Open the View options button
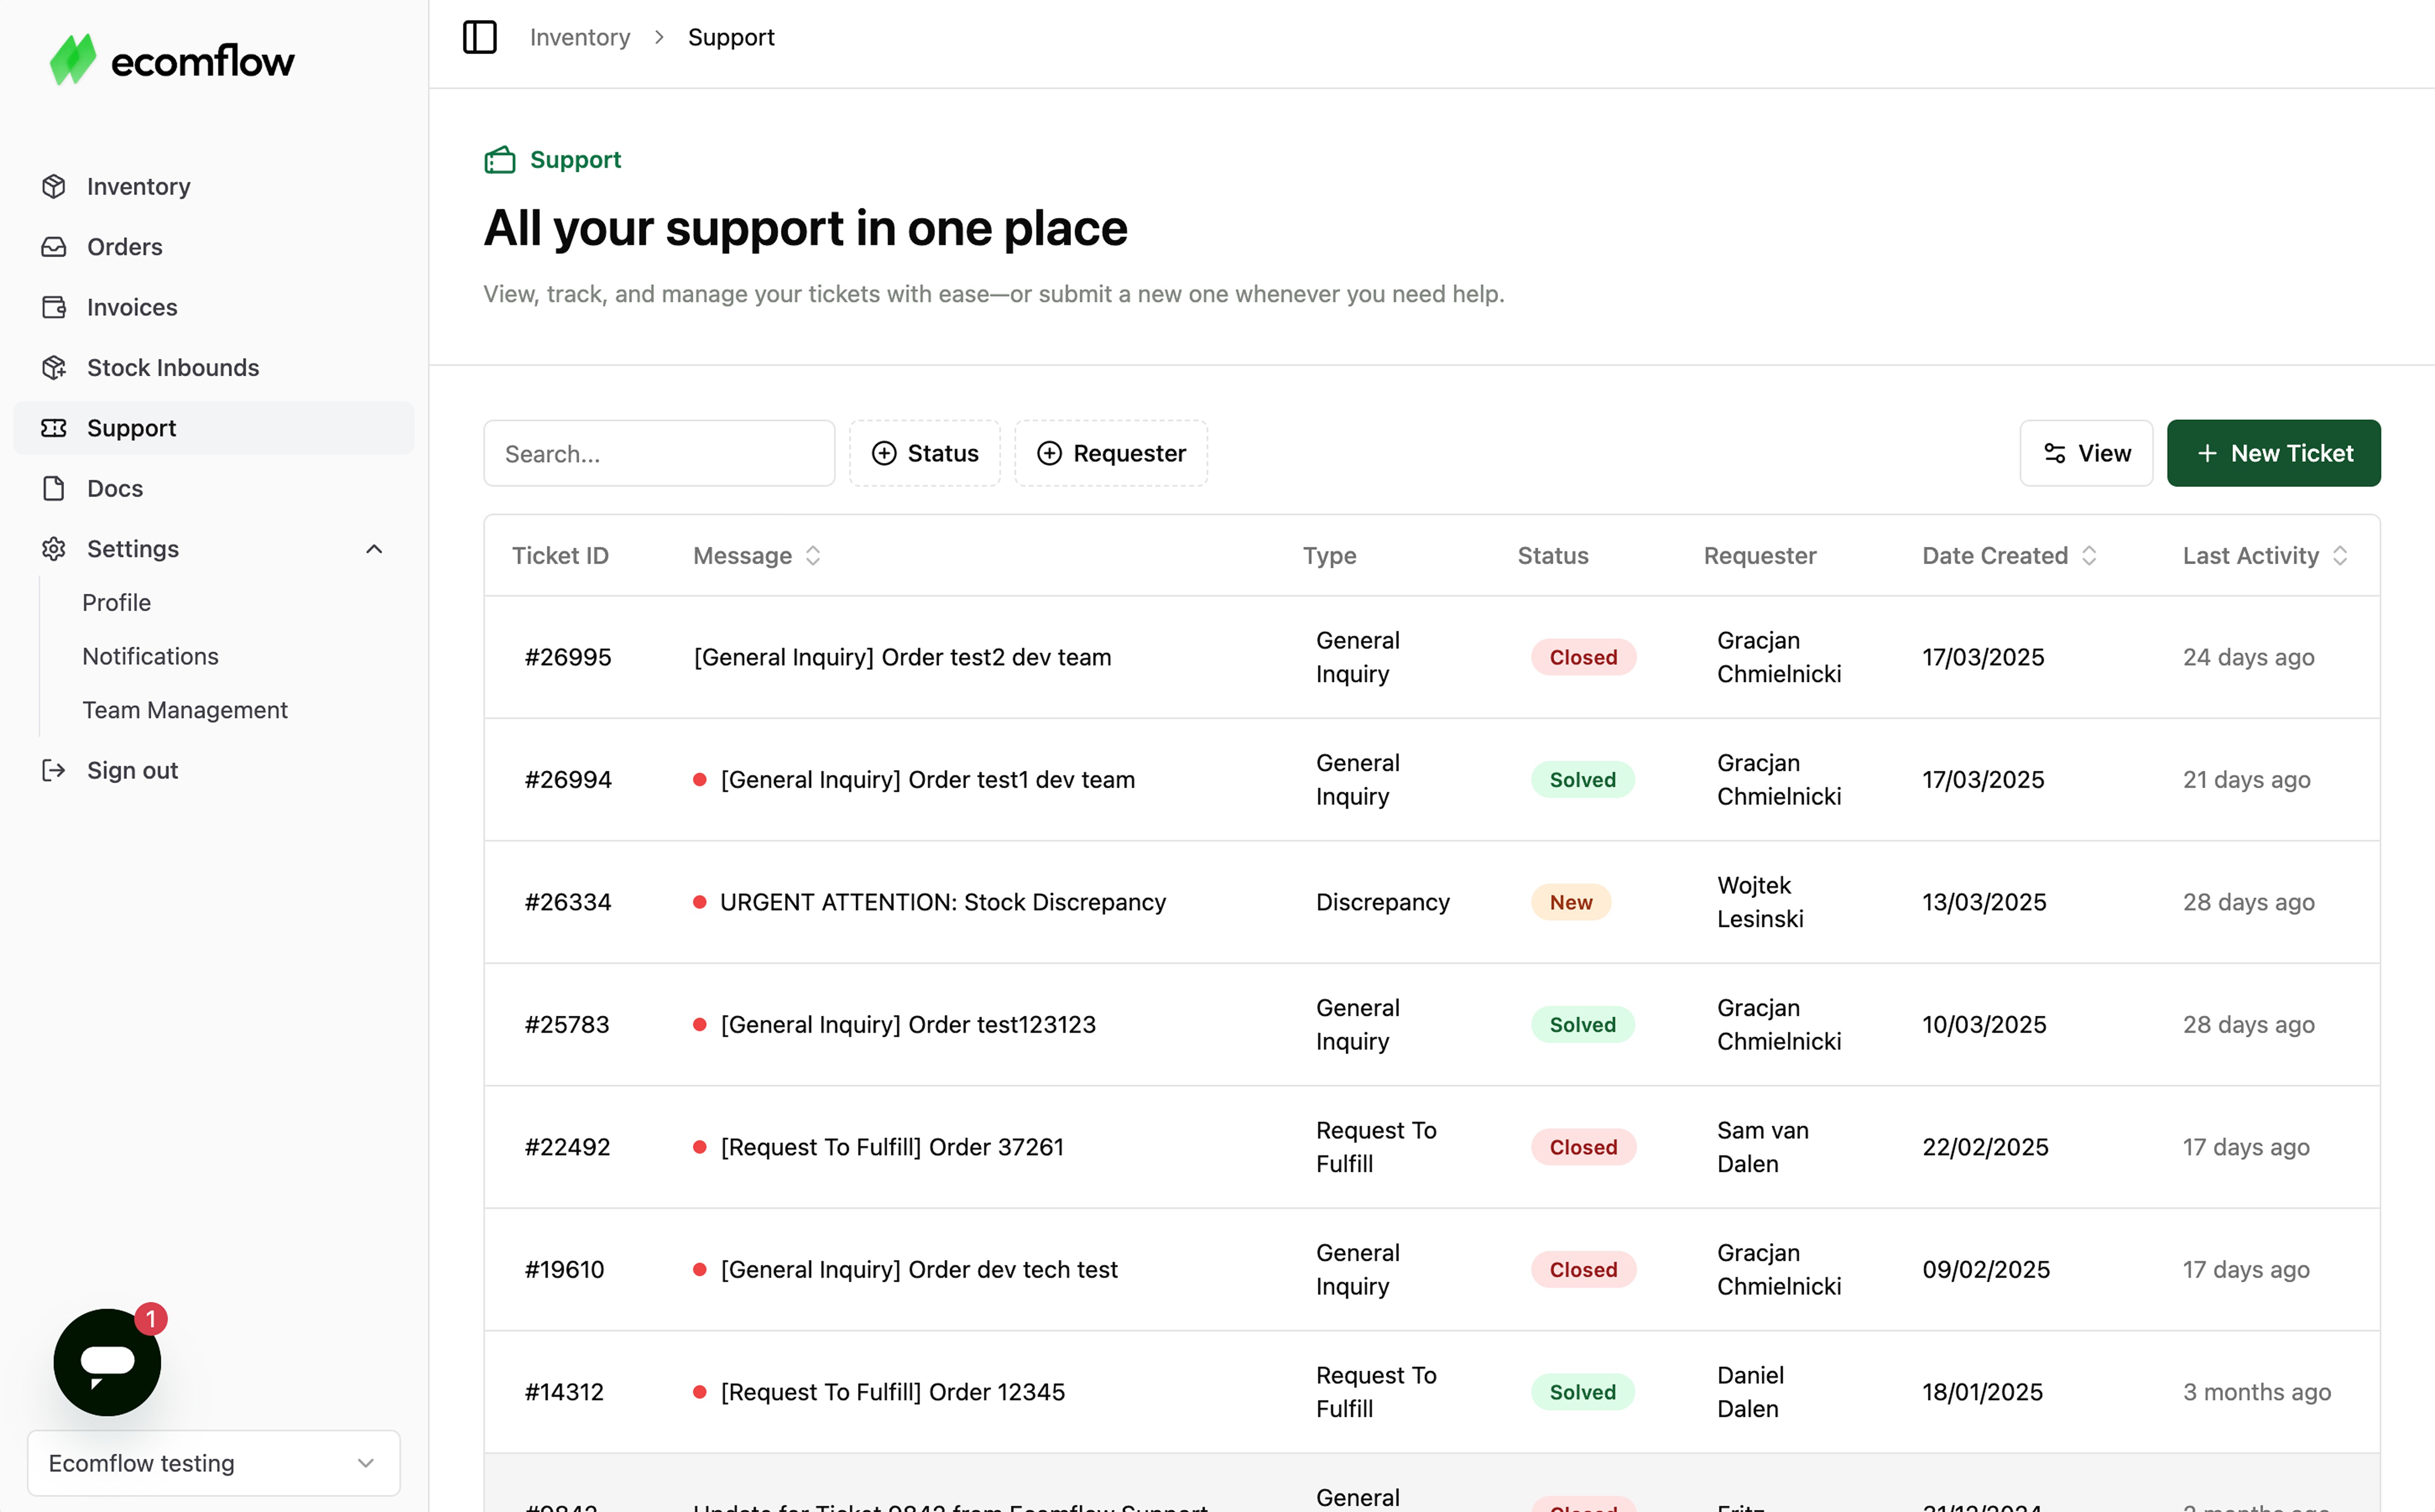The width and height of the screenshot is (2435, 1512). tap(2086, 453)
